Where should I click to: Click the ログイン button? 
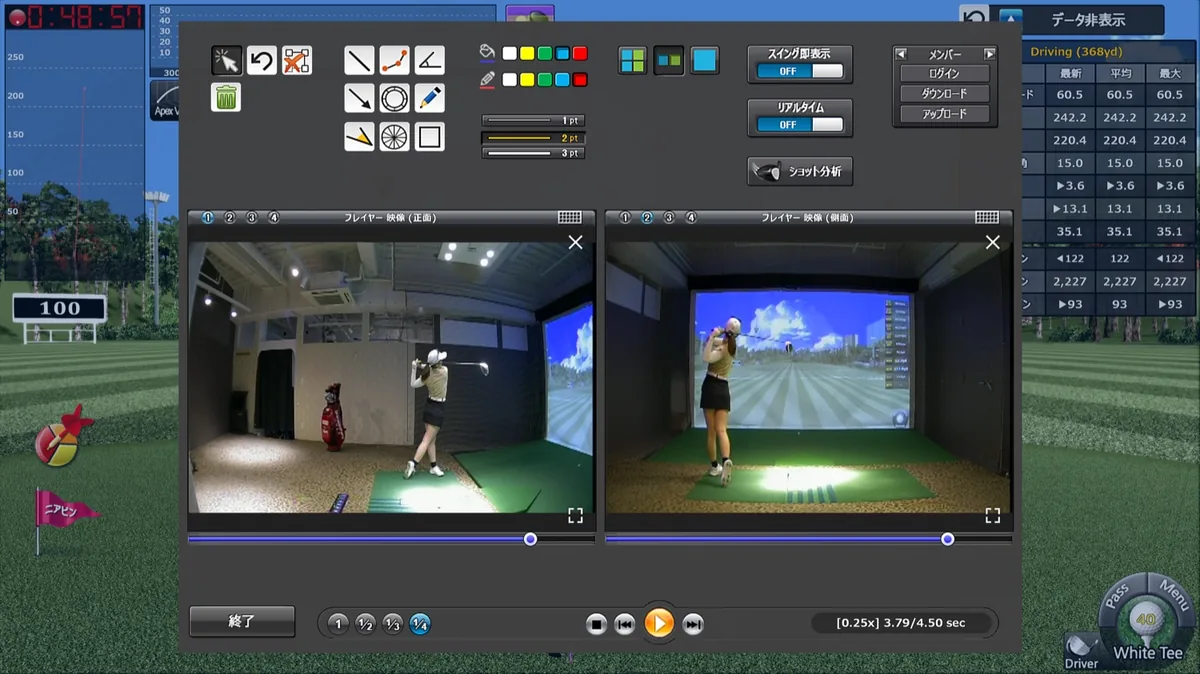[x=945, y=74]
